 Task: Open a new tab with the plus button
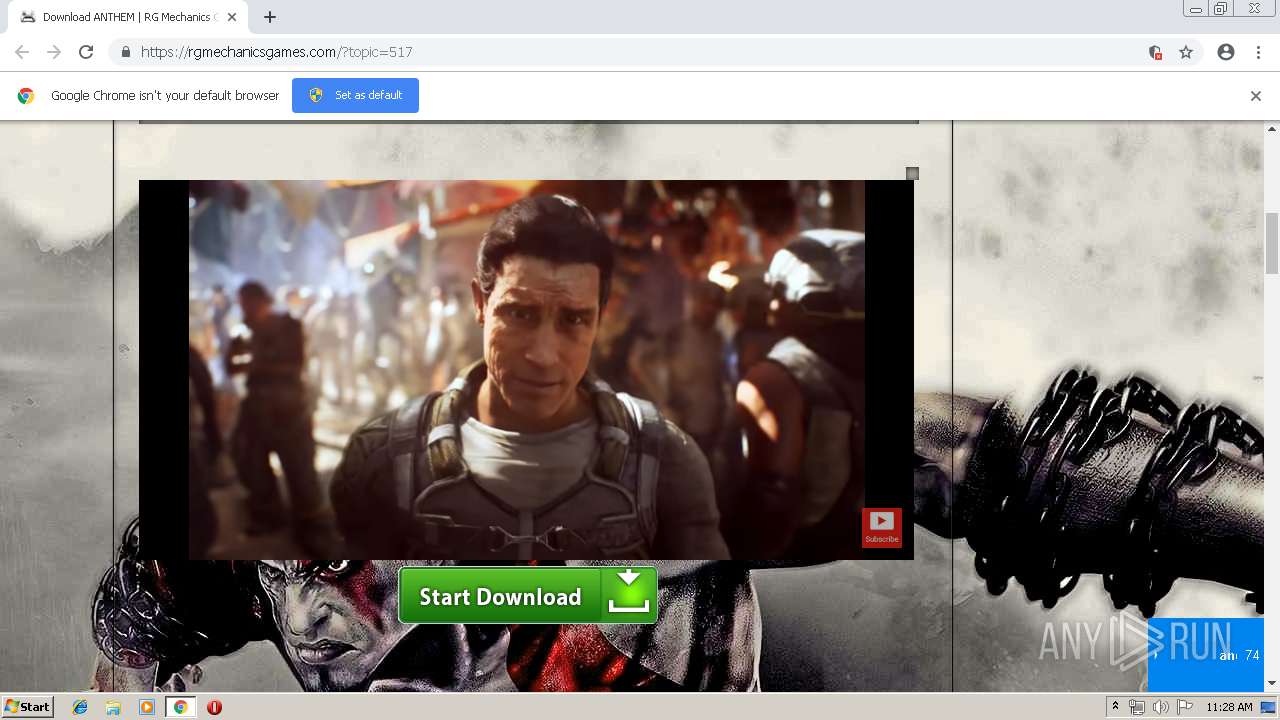coord(270,17)
